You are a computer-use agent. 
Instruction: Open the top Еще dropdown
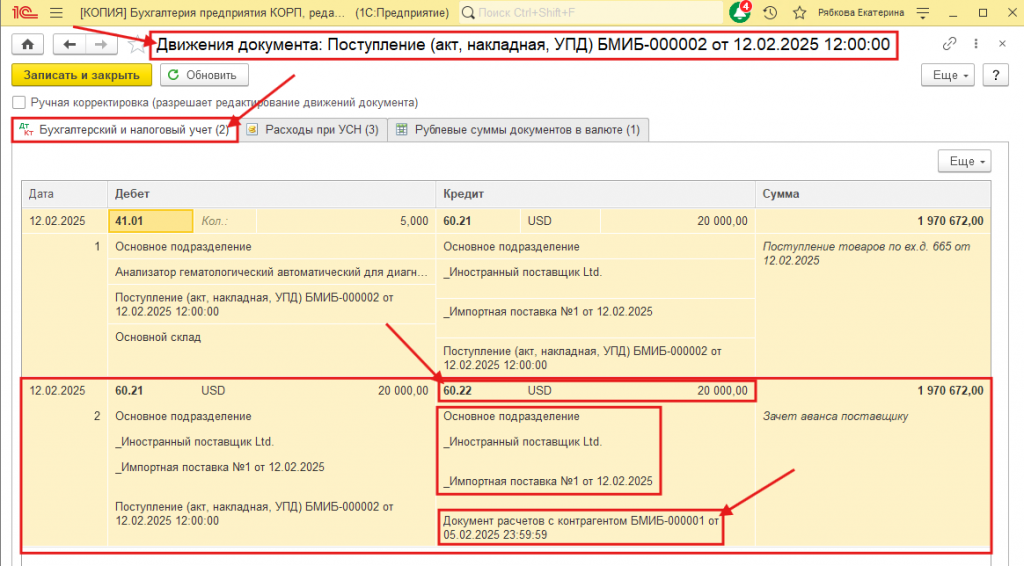[x=948, y=75]
